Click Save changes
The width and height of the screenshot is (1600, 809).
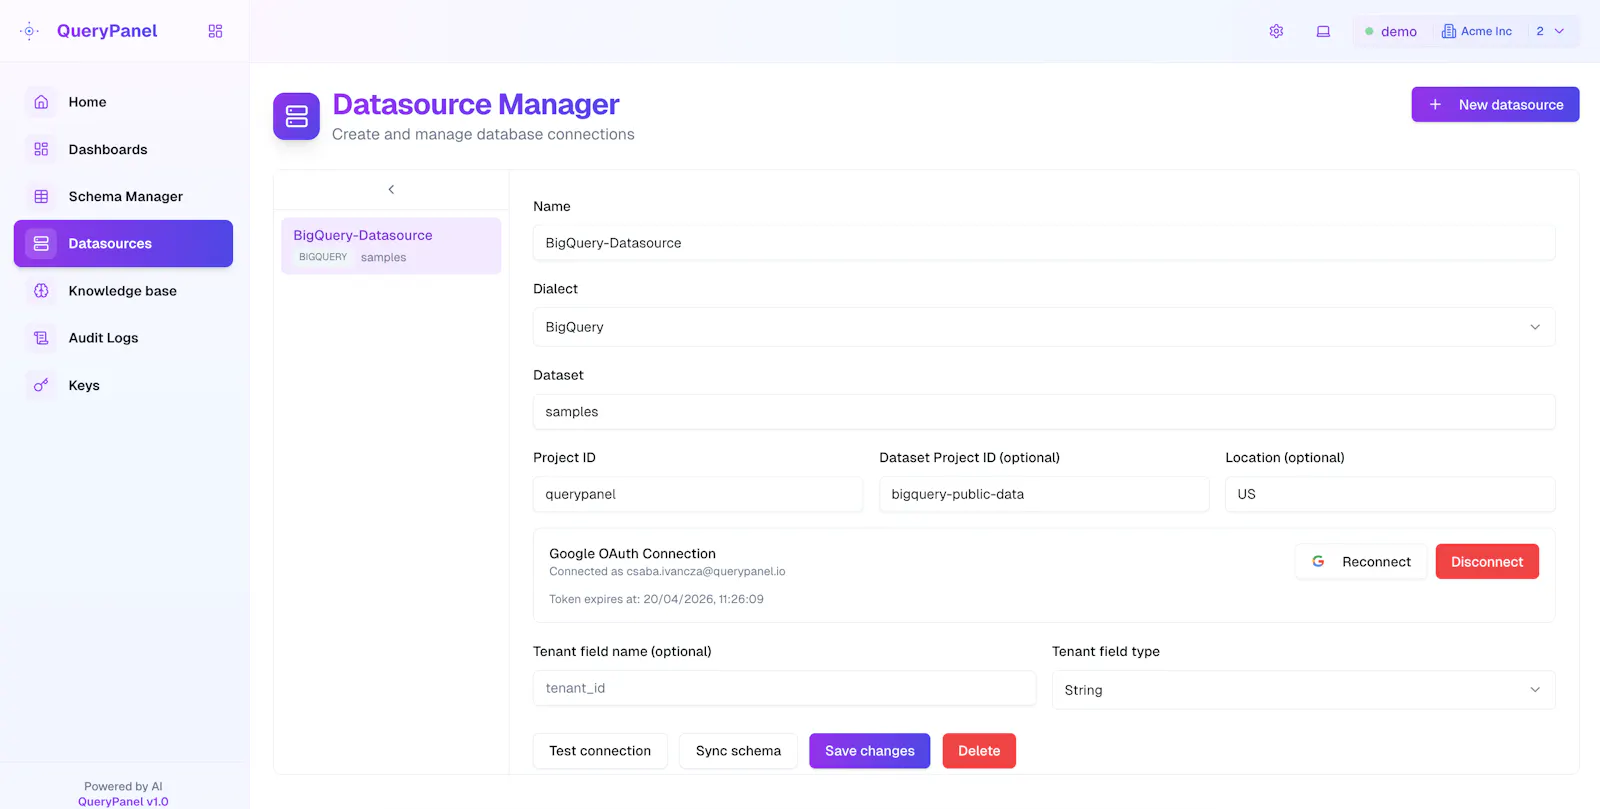[x=870, y=751]
